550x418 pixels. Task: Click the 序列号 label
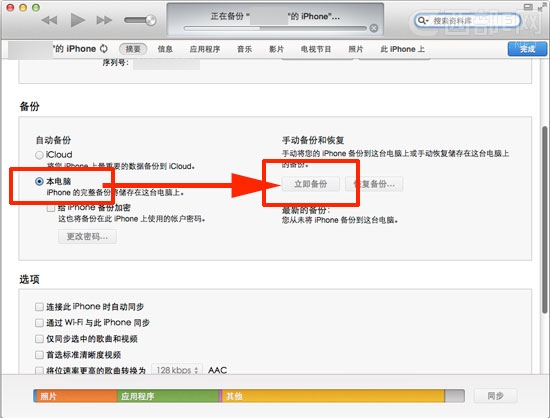click(115, 63)
